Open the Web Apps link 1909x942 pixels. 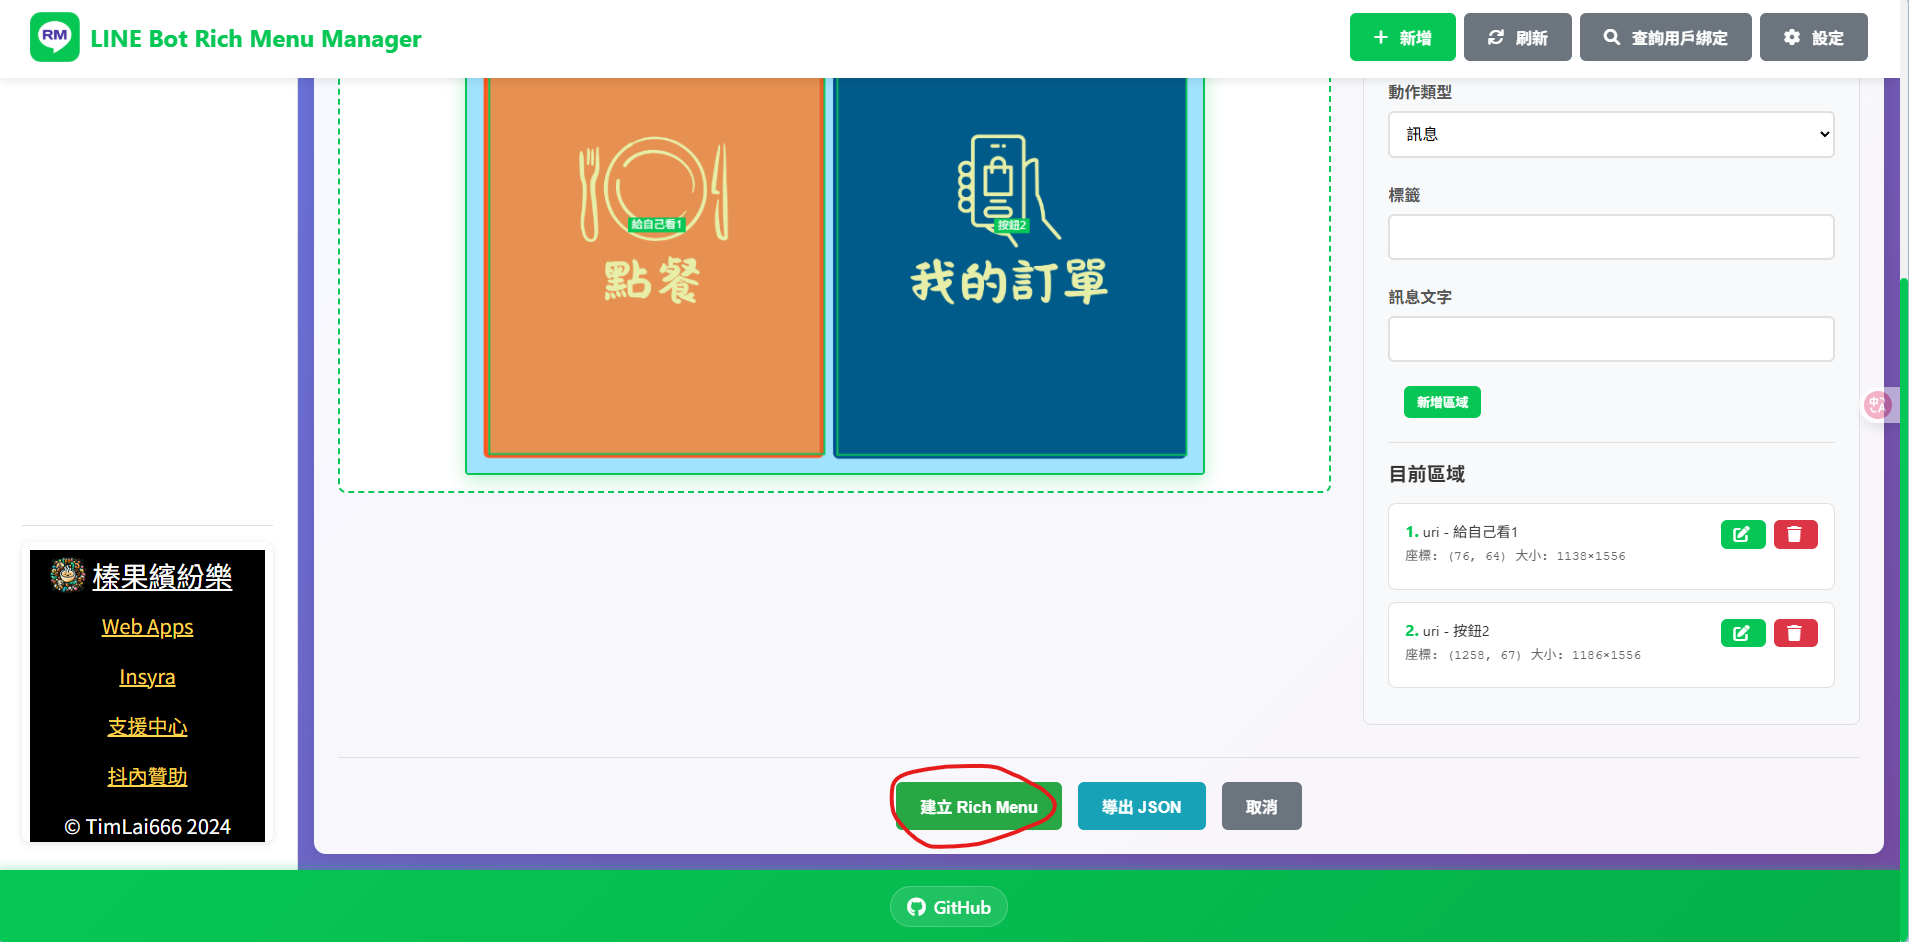(147, 627)
